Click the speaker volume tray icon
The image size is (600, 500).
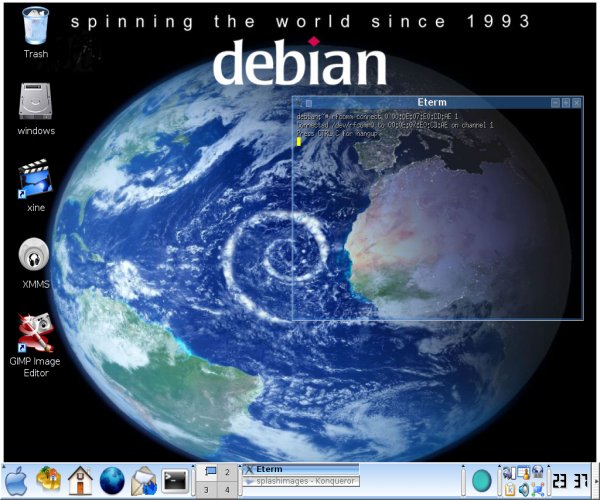tap(523, 489)
